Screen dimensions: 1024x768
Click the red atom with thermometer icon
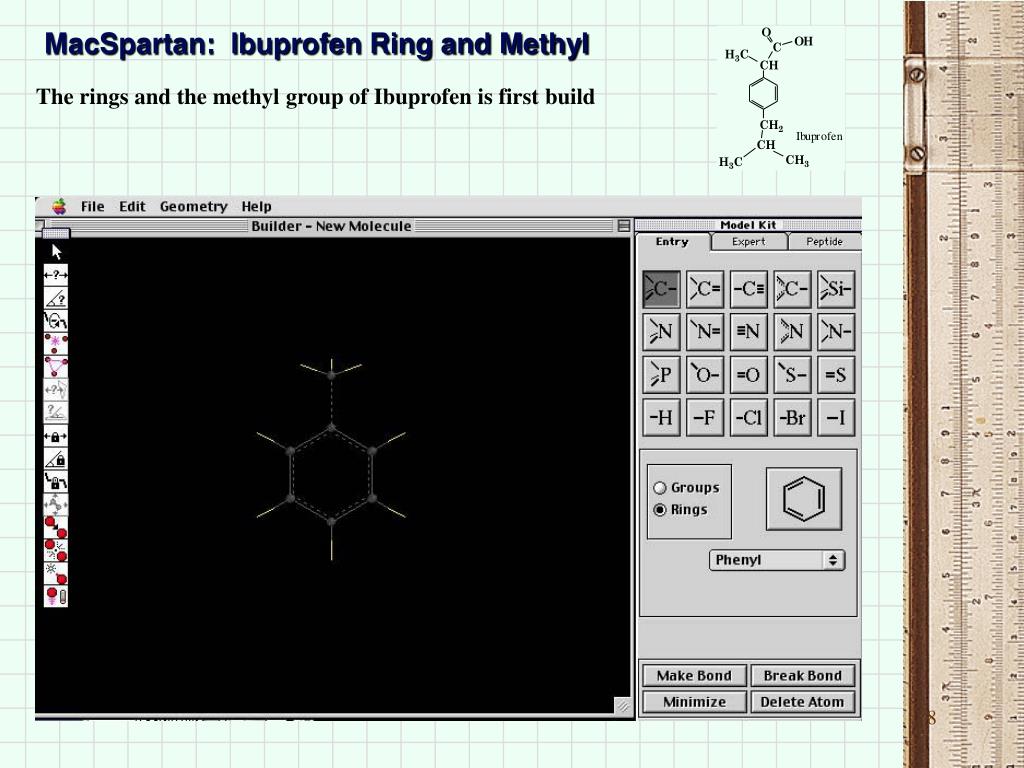coord(56,596)
